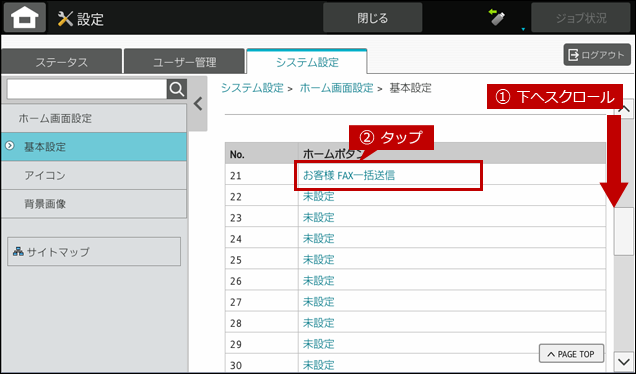Screen dimensions: 636x374
Task: Open 未設定 link in row 23
Action: click(x=318, y=217)
